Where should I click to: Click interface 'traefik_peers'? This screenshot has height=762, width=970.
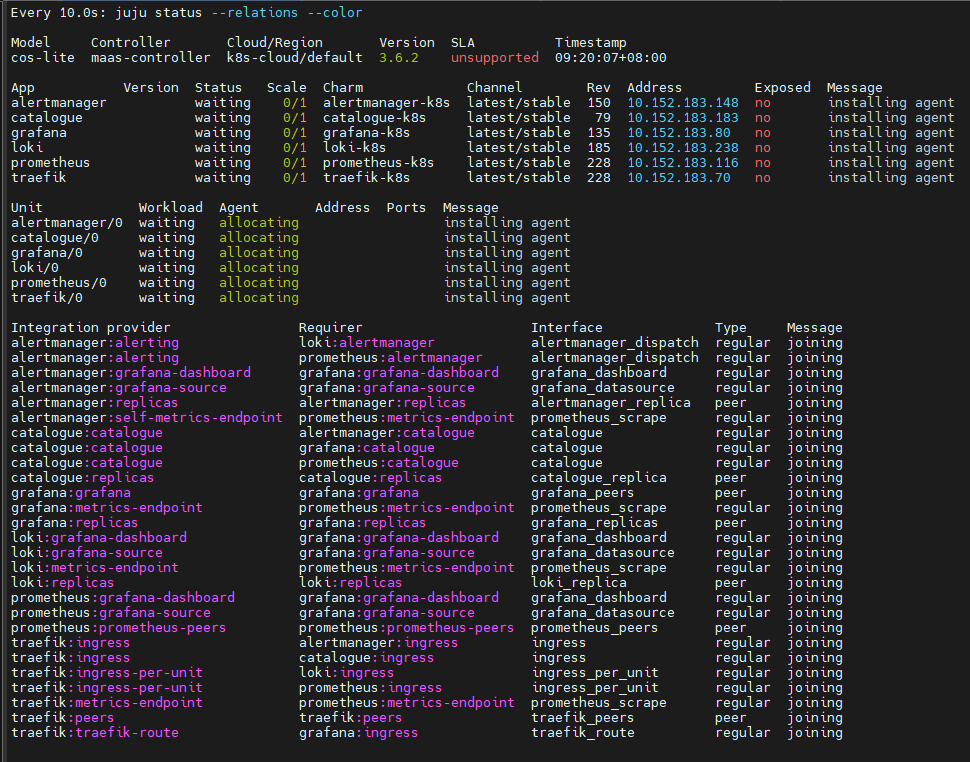(583, 717)
